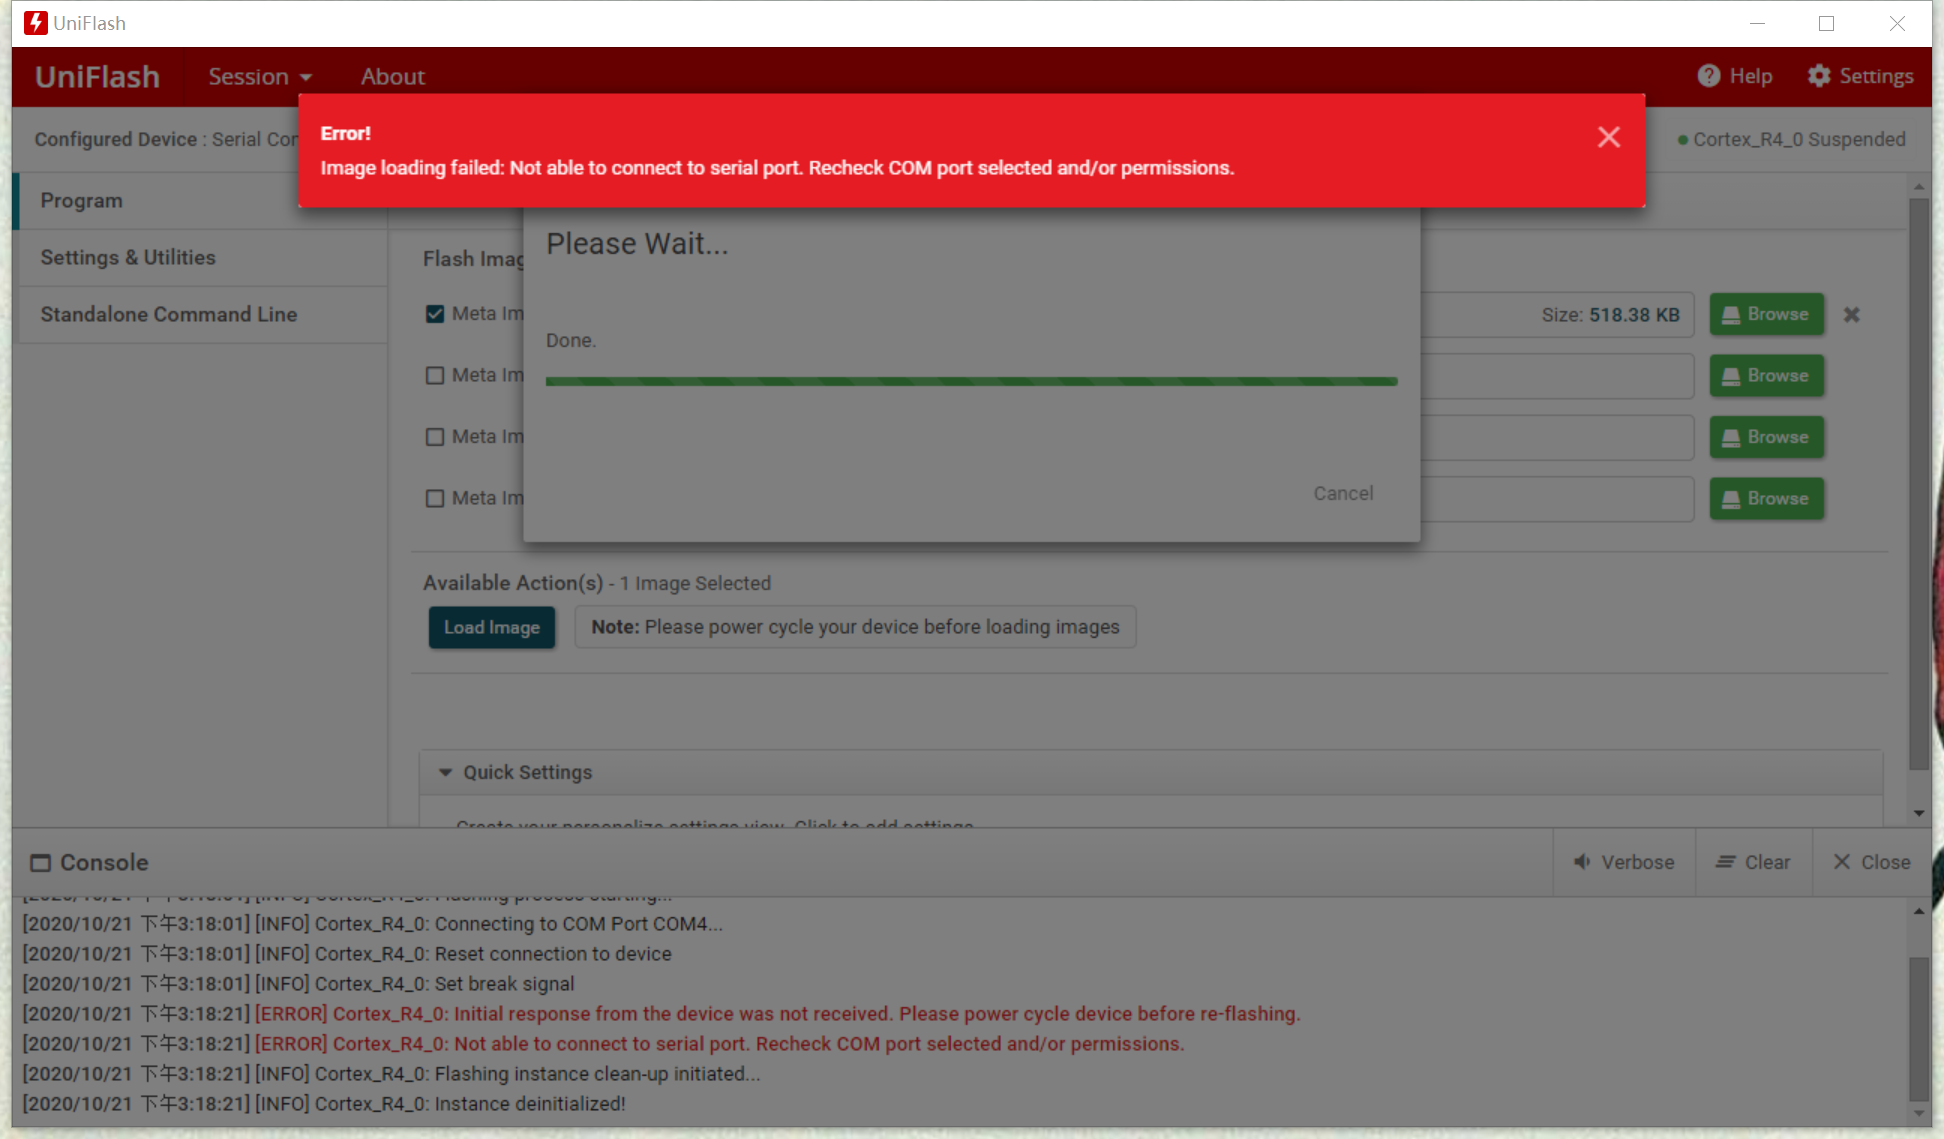Click the Console window icon
1944x1139 pixels.
[40, 862]
